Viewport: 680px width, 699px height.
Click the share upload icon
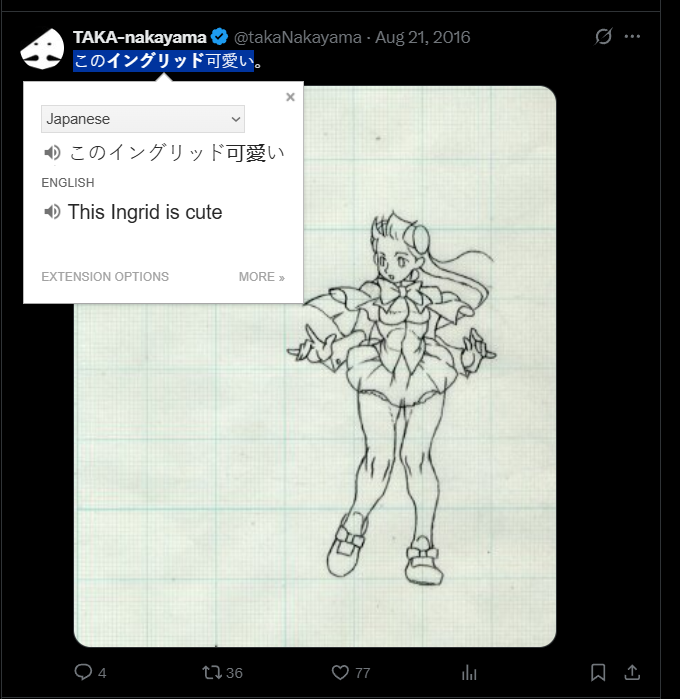[x=632, y=672]
